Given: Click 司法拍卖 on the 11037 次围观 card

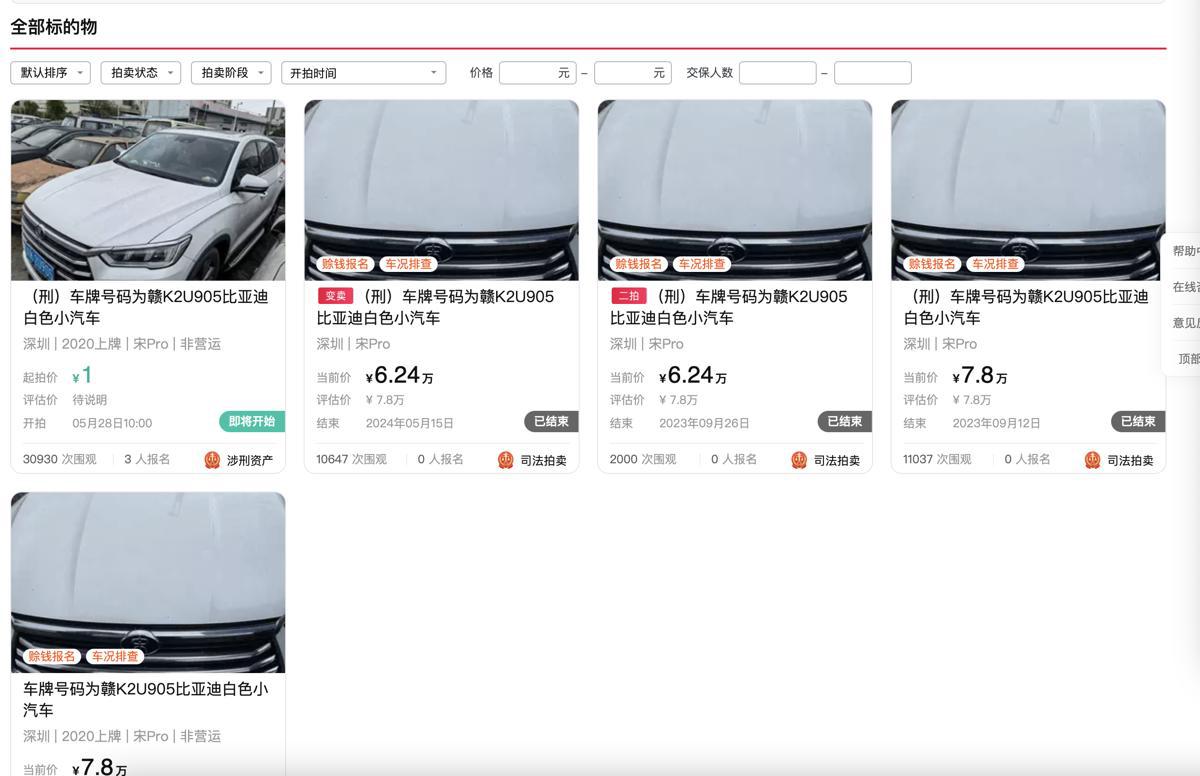Looking at the screenshot, I should 1130,460.
